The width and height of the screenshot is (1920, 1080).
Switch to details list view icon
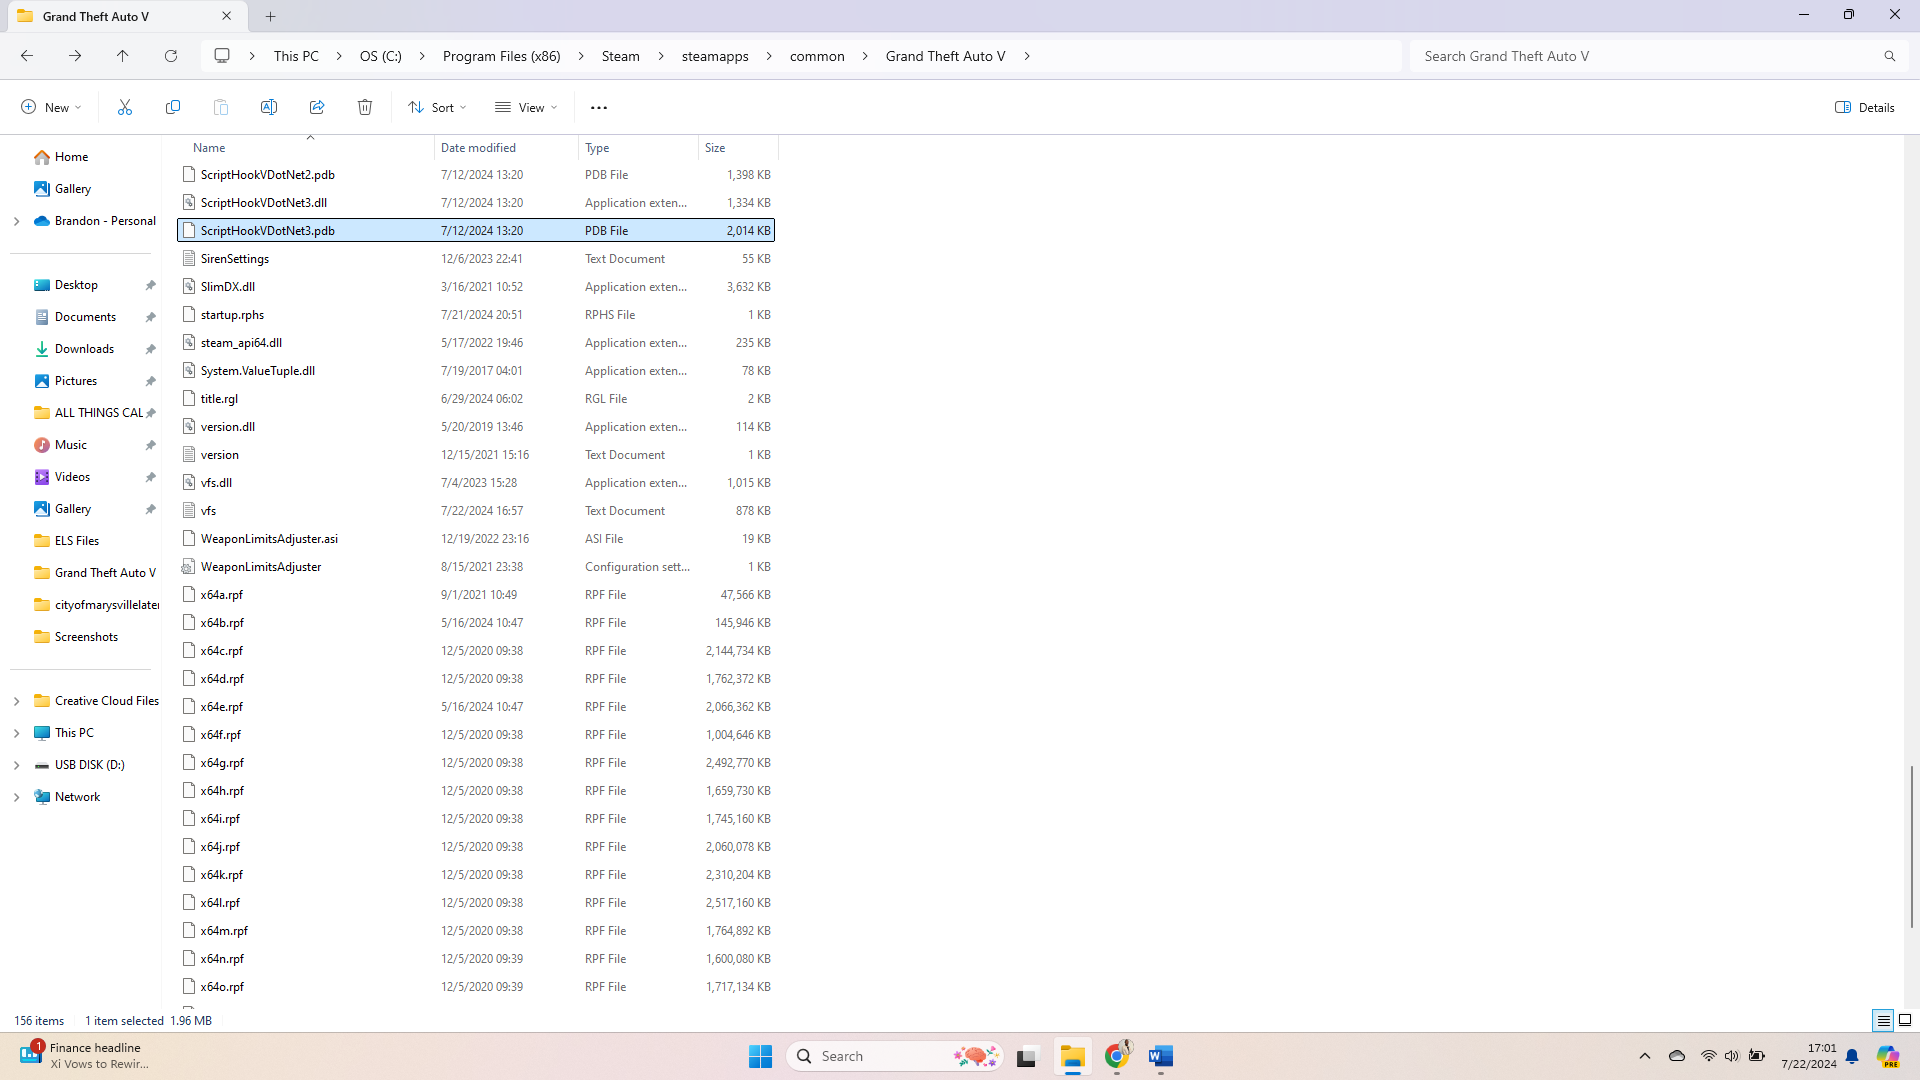pyautogui.click(x=1883, y=1020)
